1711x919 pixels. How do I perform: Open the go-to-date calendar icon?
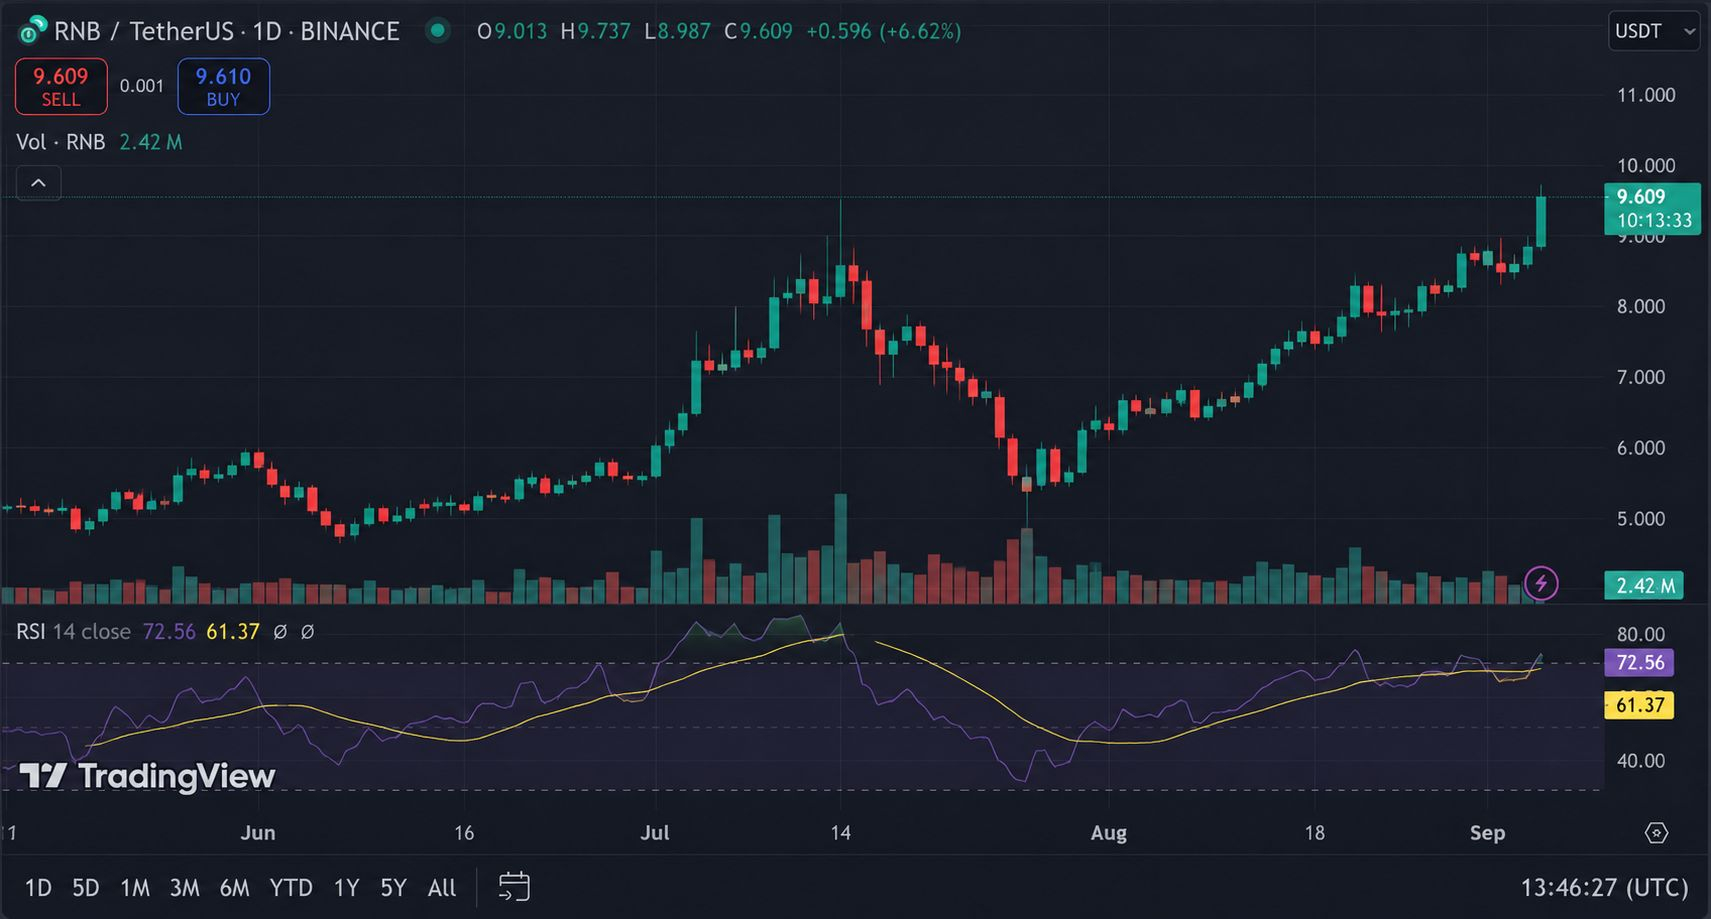coord(514,887)
